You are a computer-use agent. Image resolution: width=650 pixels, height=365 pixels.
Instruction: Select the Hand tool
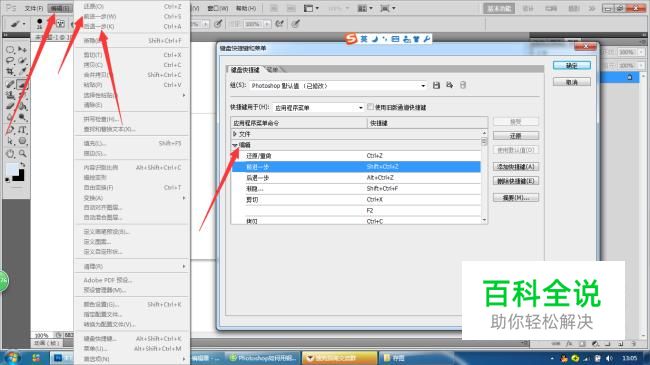(10, 153)
